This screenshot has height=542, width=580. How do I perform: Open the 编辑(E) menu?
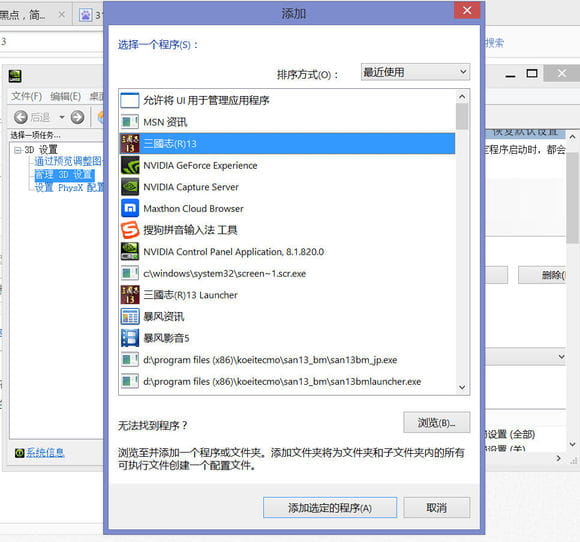(x=65, y=97)
